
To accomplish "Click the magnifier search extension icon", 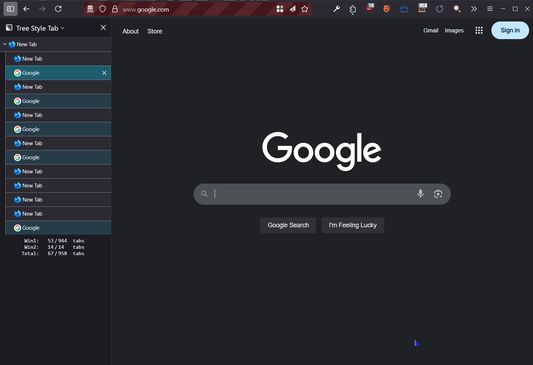I will (457, 9).
